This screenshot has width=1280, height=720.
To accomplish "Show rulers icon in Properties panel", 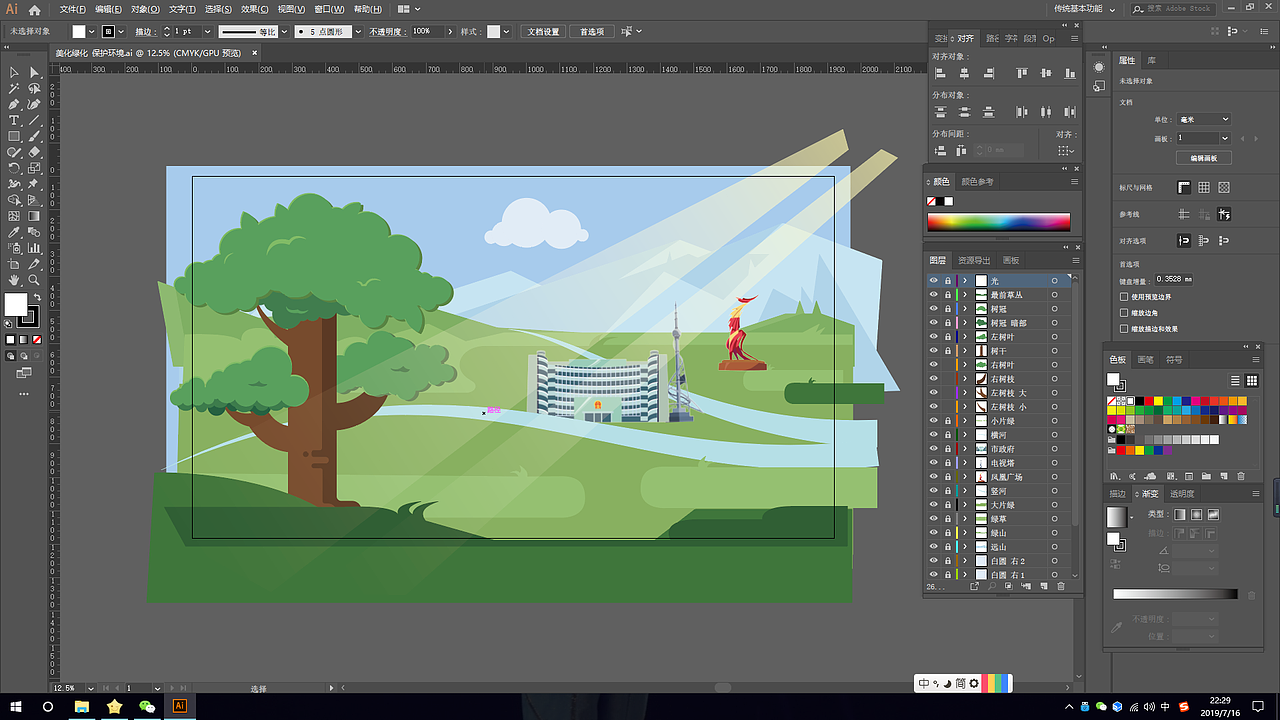I will coord(1184,187).
